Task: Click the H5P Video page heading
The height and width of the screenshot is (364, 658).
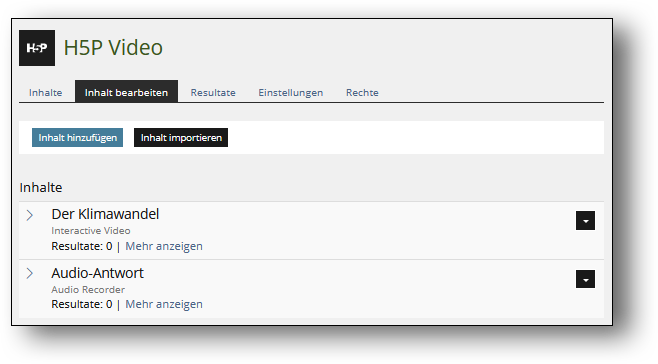Action: [113, 47]
